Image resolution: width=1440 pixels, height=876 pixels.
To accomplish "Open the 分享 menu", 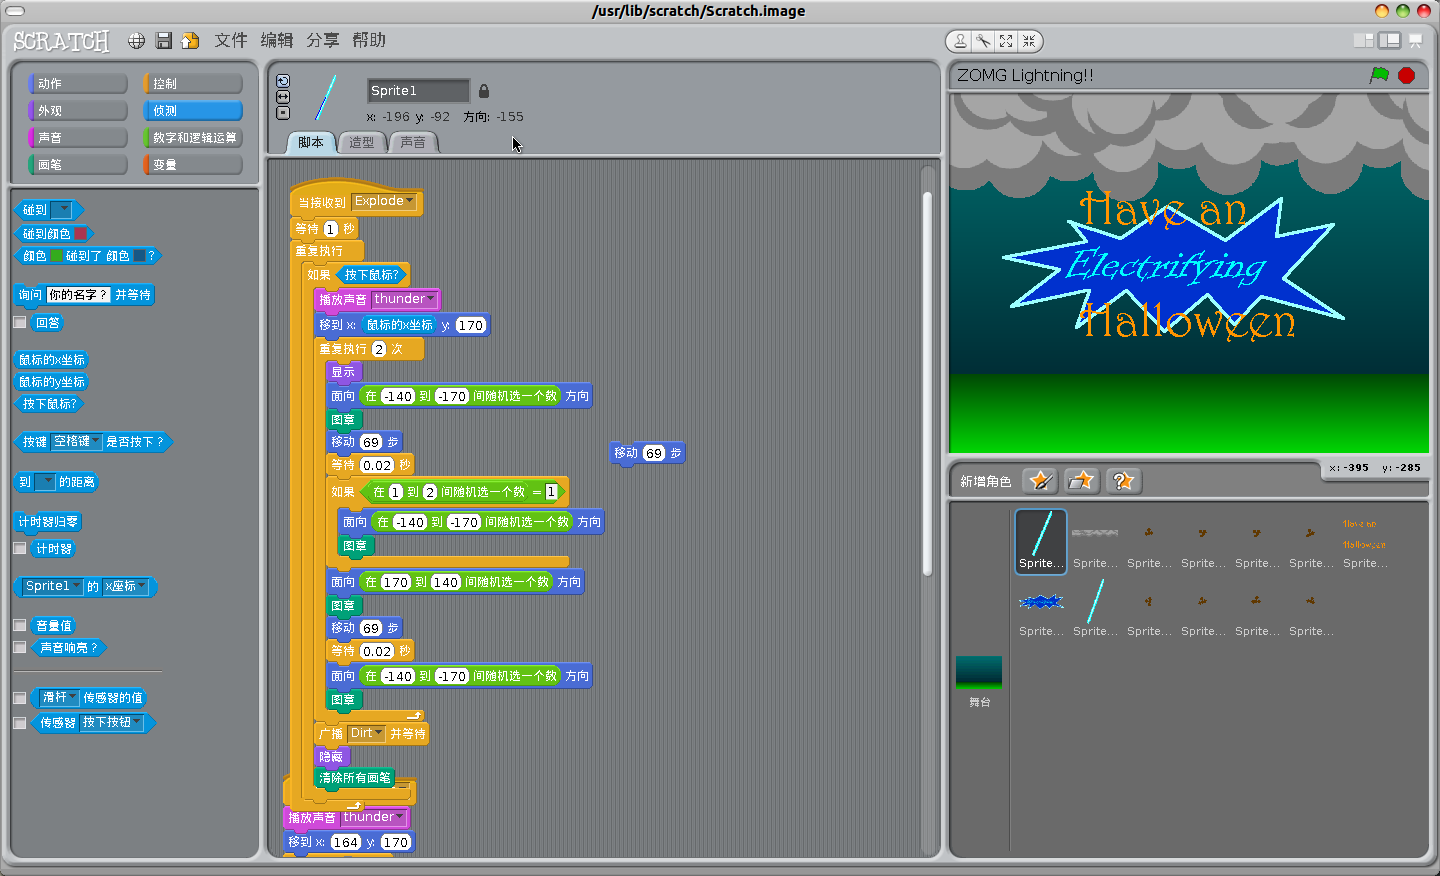I will [x=323, y=40].
